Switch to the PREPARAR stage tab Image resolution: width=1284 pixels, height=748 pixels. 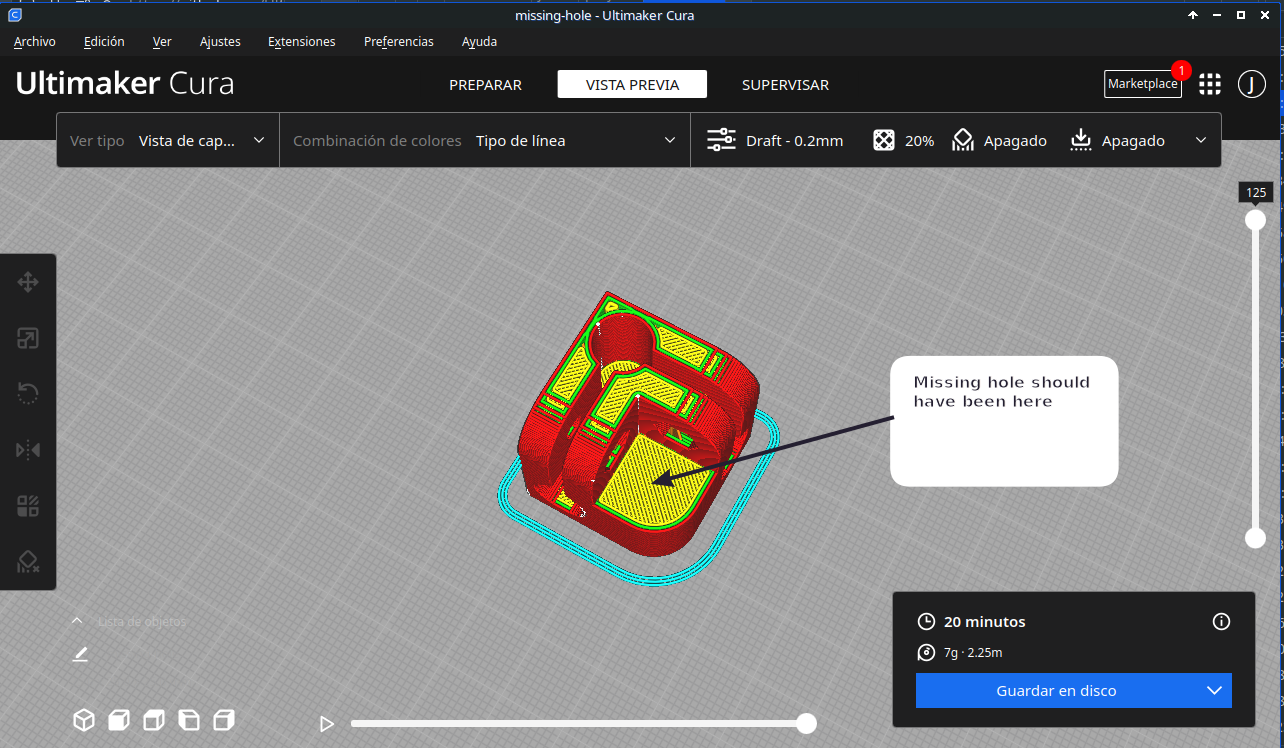(x=485, y=85)
